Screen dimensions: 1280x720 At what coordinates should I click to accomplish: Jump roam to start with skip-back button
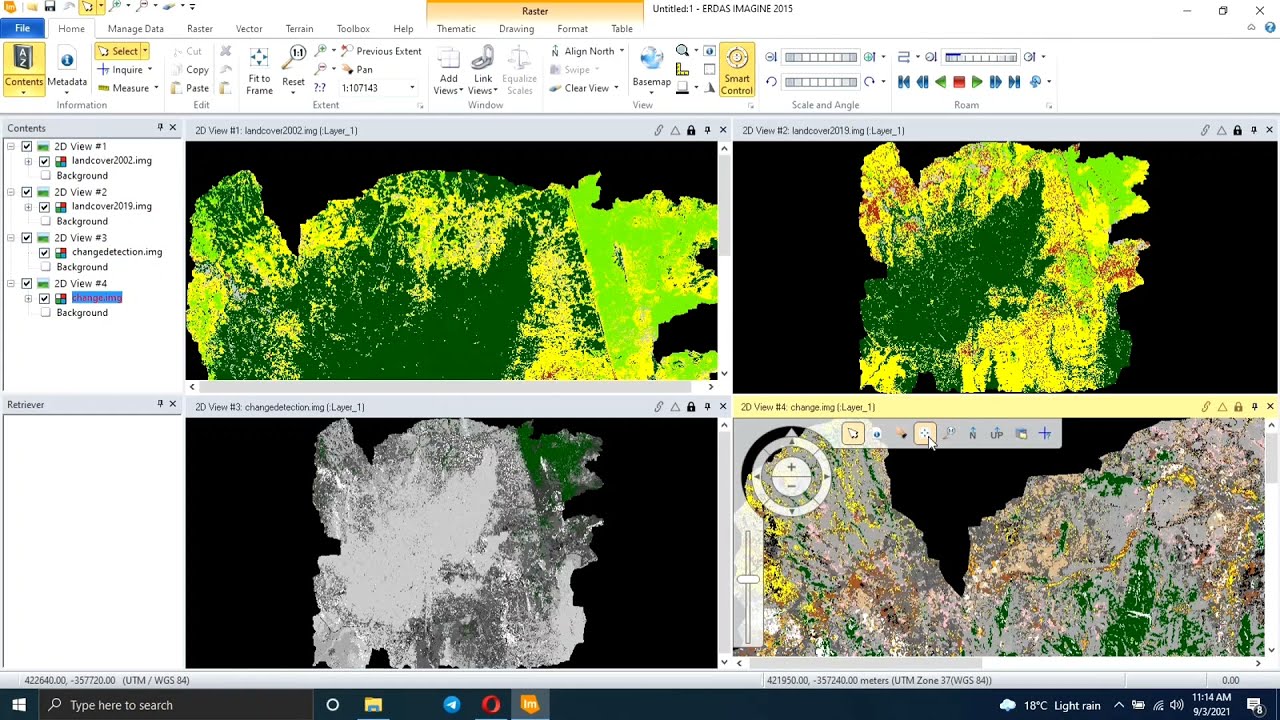pos(904,82)
